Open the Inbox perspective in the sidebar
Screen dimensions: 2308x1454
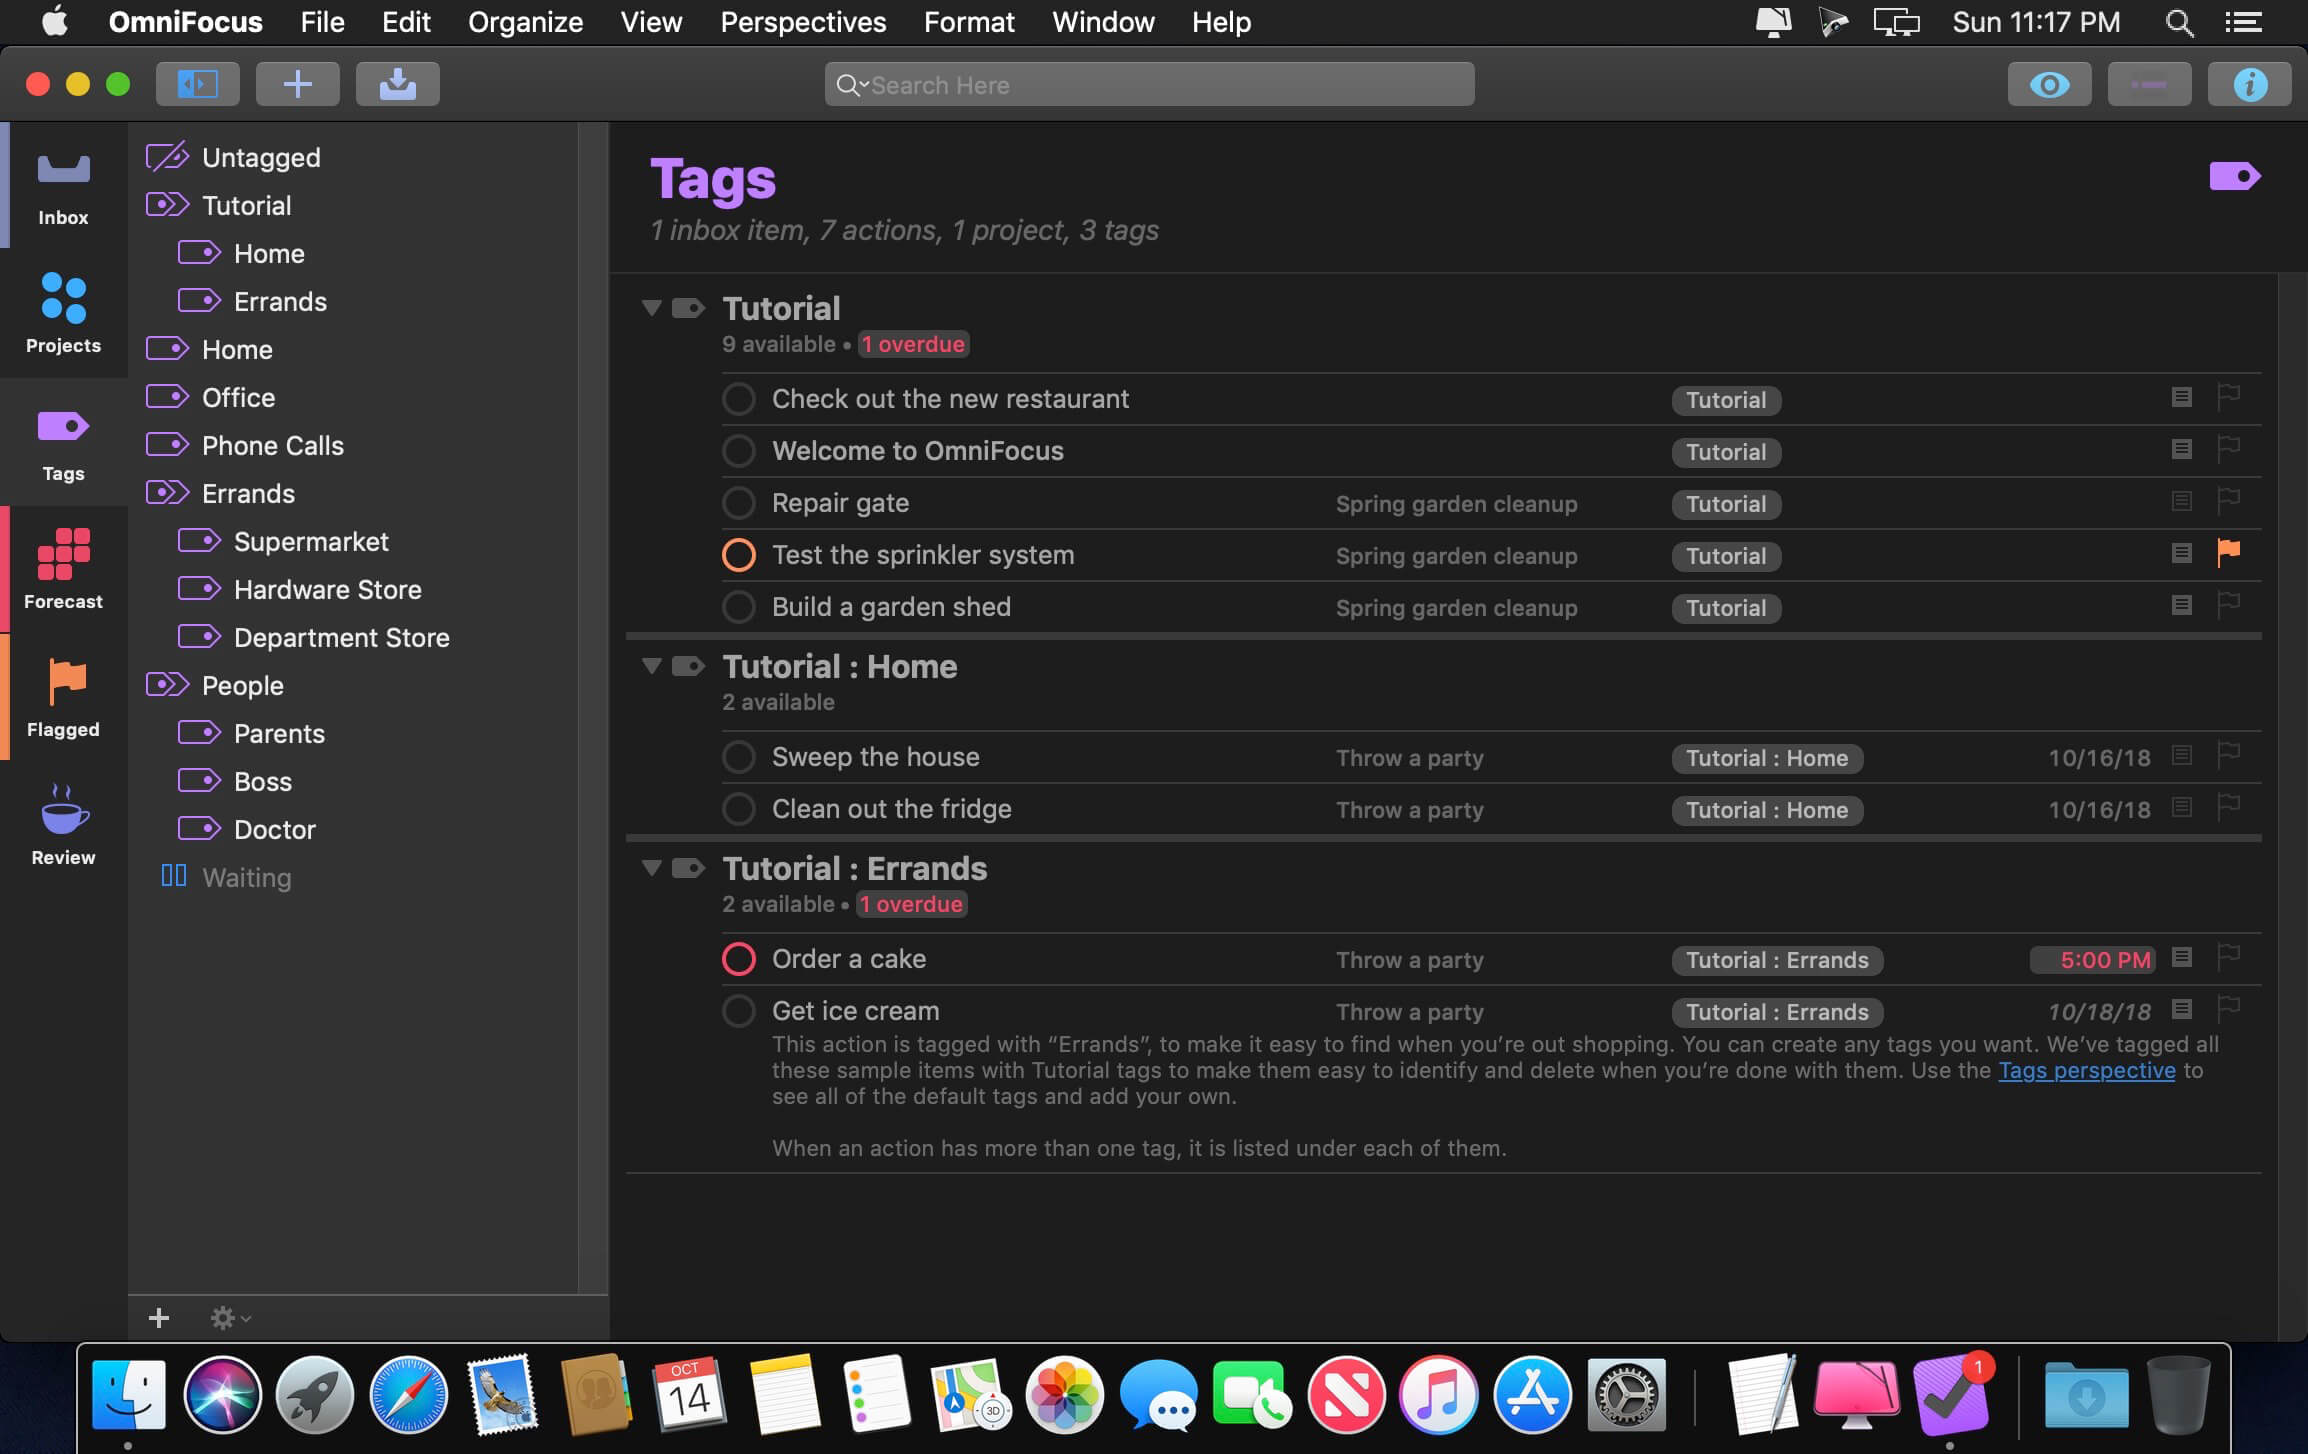pos(62,185)
